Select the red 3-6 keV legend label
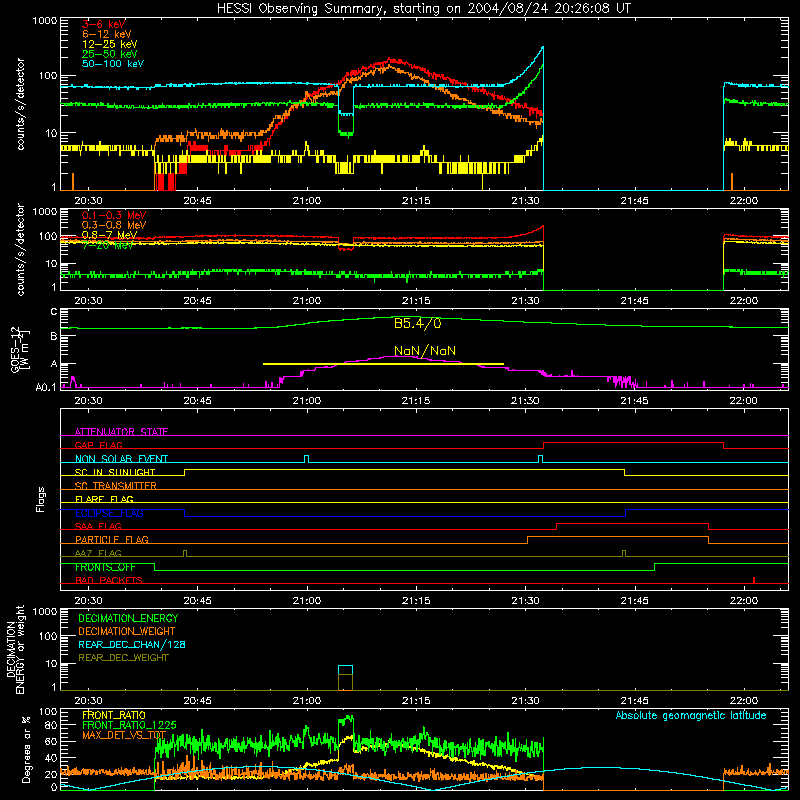The image size is (800, 800). click(x=104, y=24)
